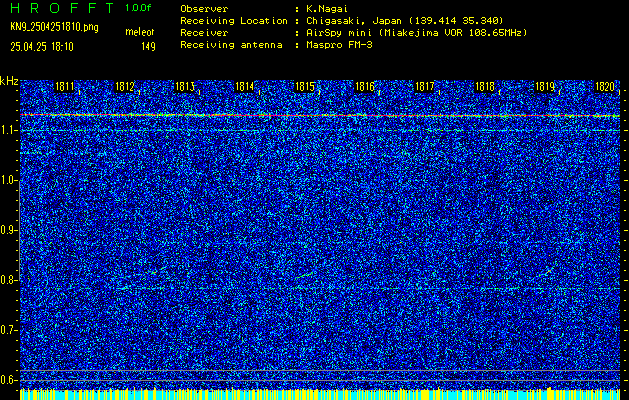Click the 0.6 frequency axis label

(9, 380)
